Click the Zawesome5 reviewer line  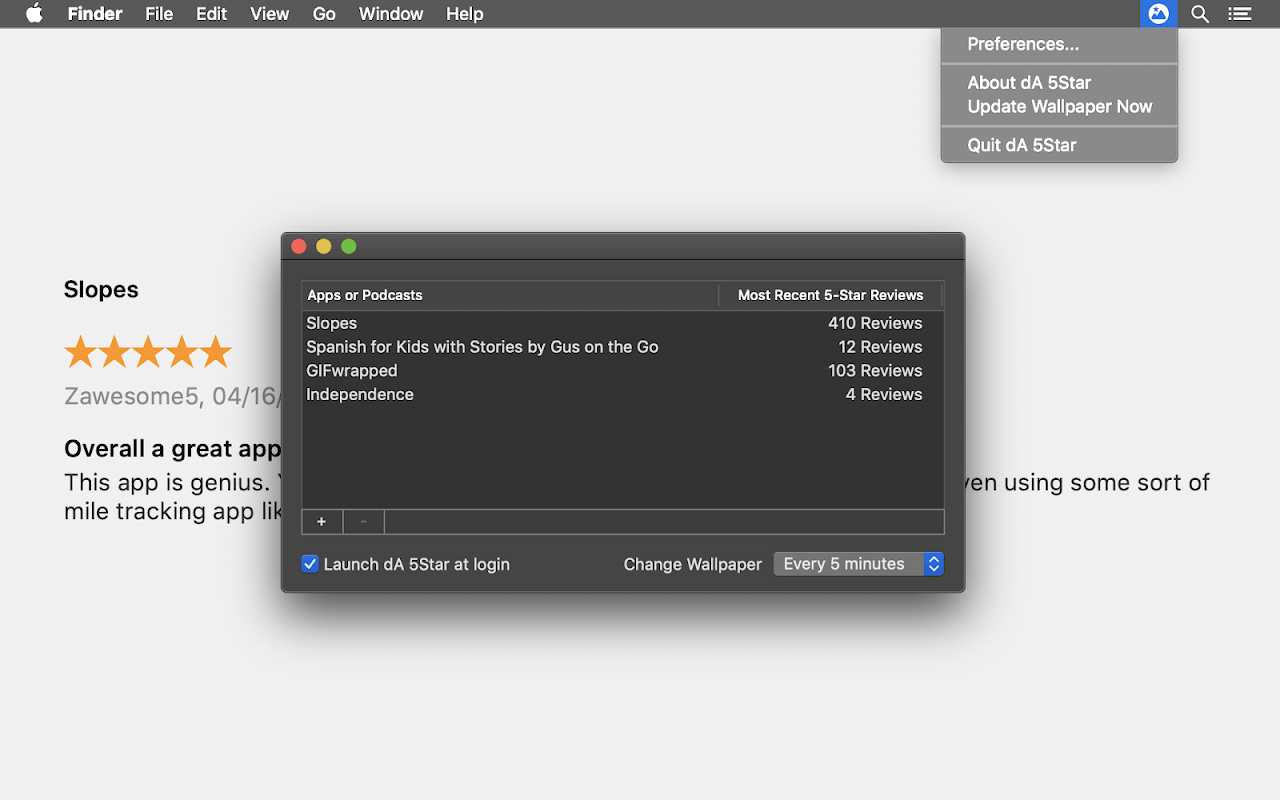point(172,397)
